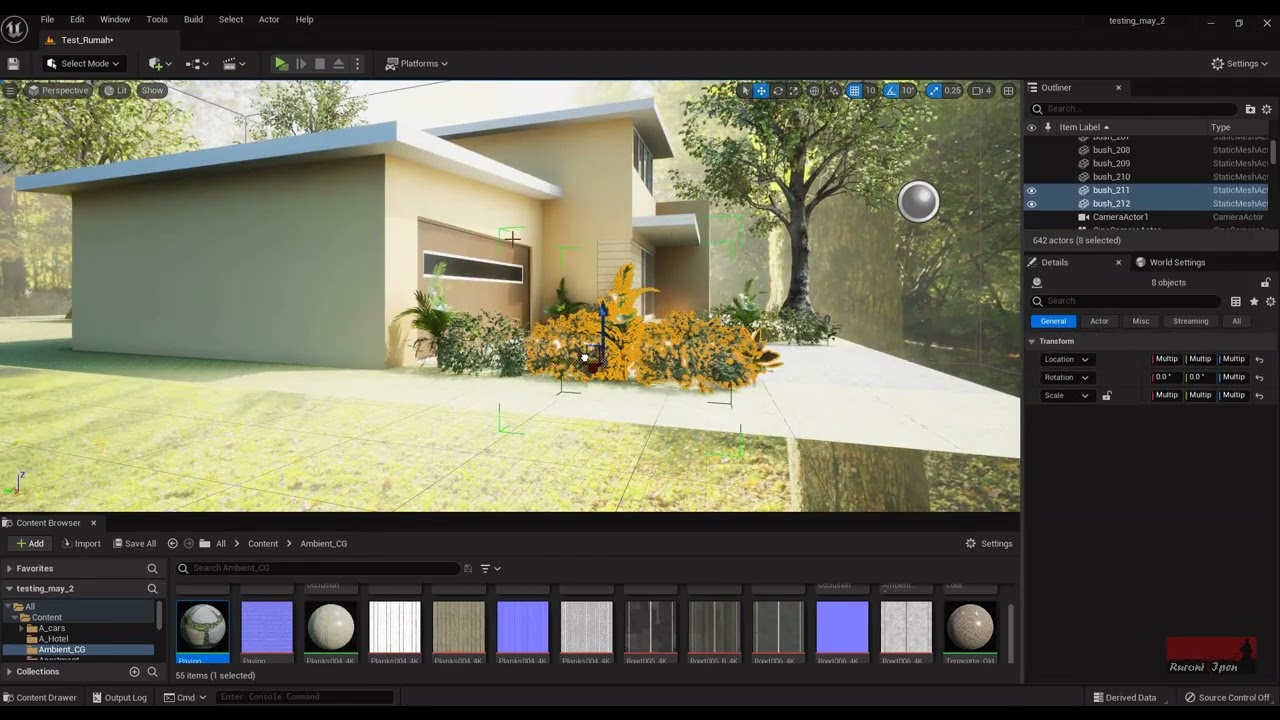Open the Cinematics clapperboard dropdown
This screenshot has height=720, width=1280.
[233, 64]
